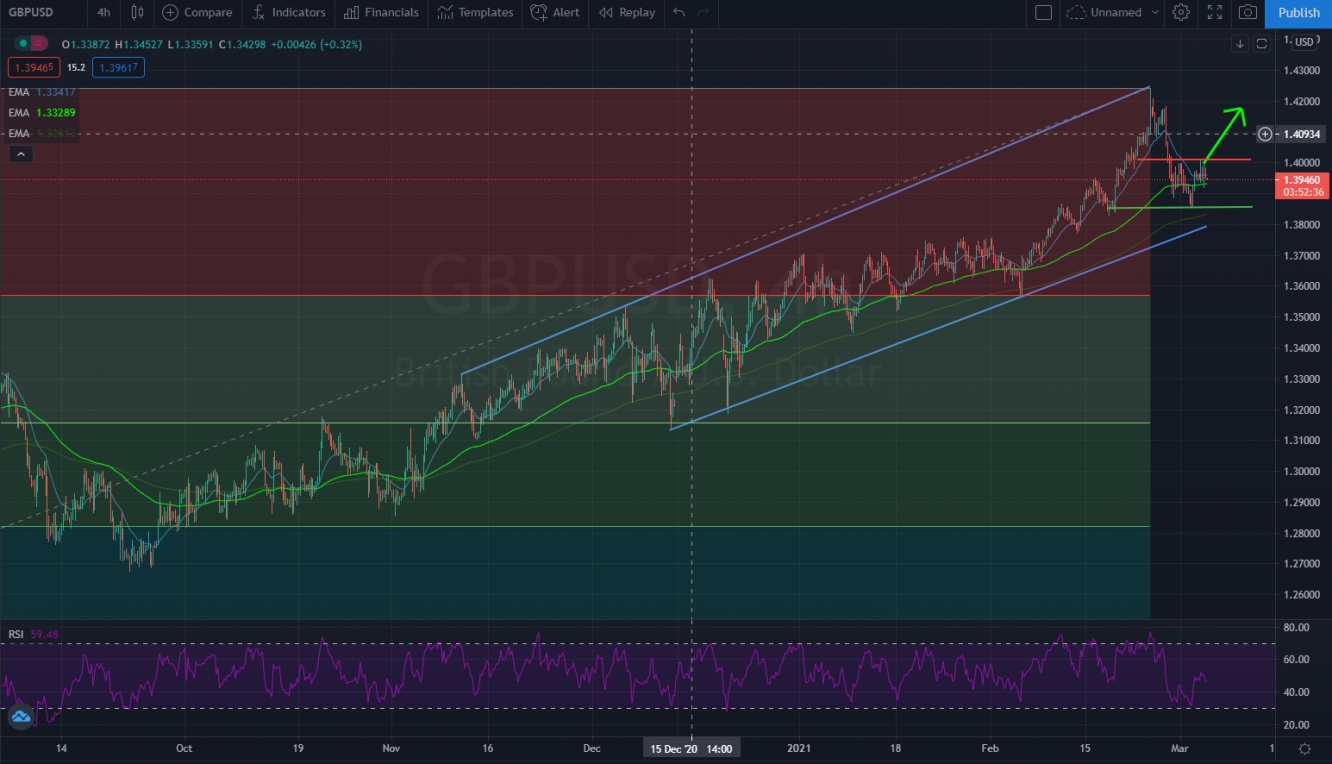Change the 4h timeframe interval
The height and width of the screenshot is (764, 1332).
pos(104,12)
